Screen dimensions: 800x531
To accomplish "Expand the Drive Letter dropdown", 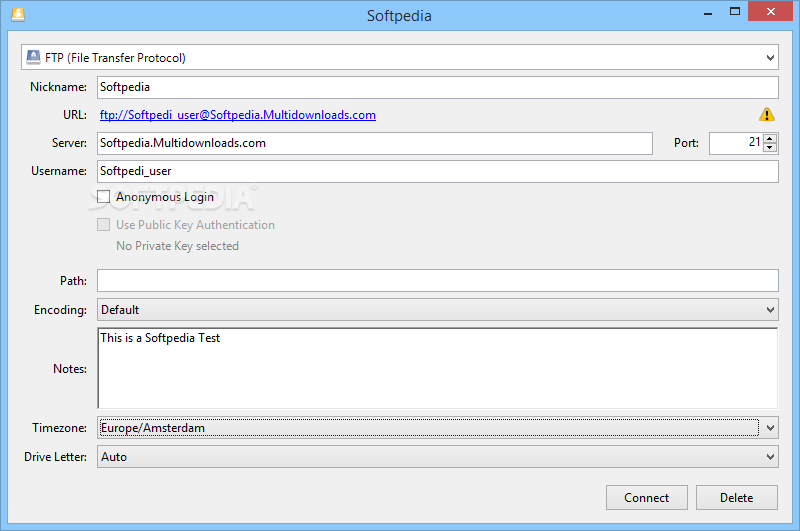I will (438, 457).
